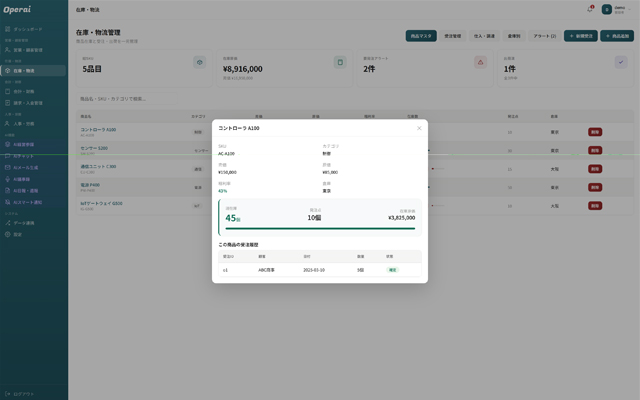640x400 pixels.
Task: Open 営業・顧客管理 in sidebar
Action: 27,50
